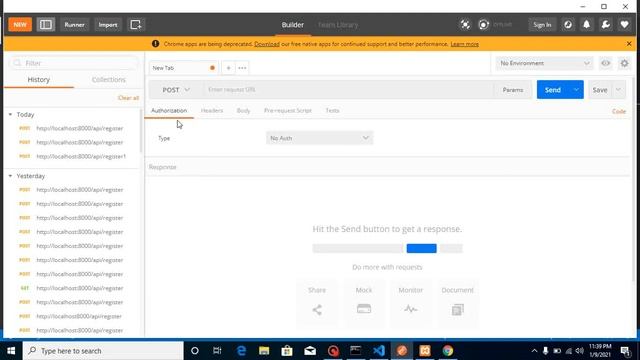Focus the sidebar Filter field
The height and width of the screenshot is (360, 640).
pyautogui.click(x=74, y=63)
